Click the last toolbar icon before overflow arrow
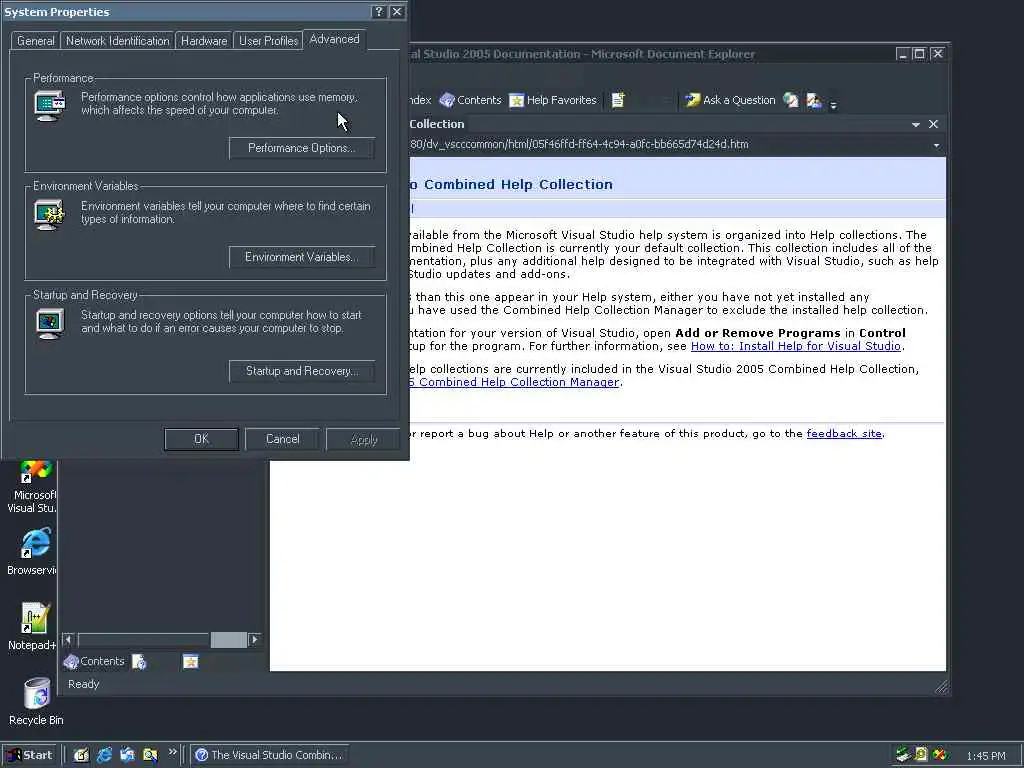The width and height of the screenshot is (1024, 768). coord(814,100)
